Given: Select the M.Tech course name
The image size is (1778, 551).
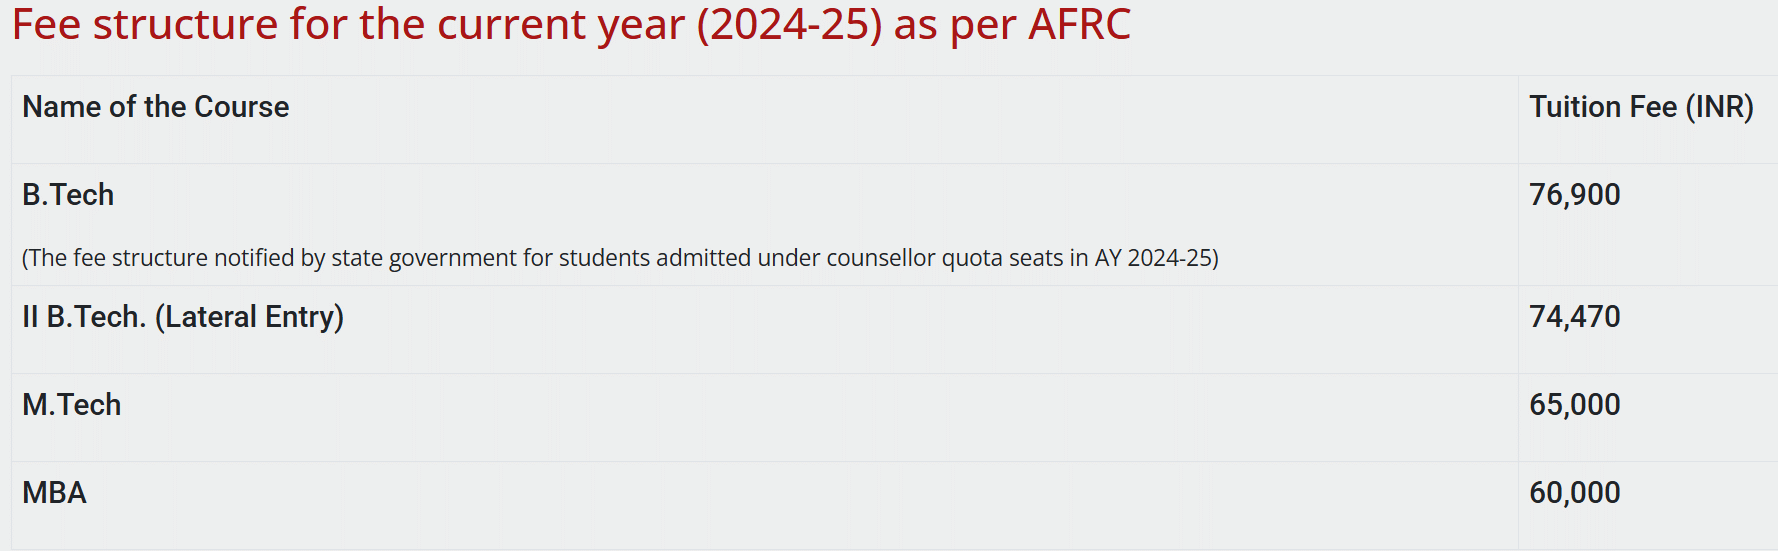Looking at the screenshot, I should click(71, 405).
